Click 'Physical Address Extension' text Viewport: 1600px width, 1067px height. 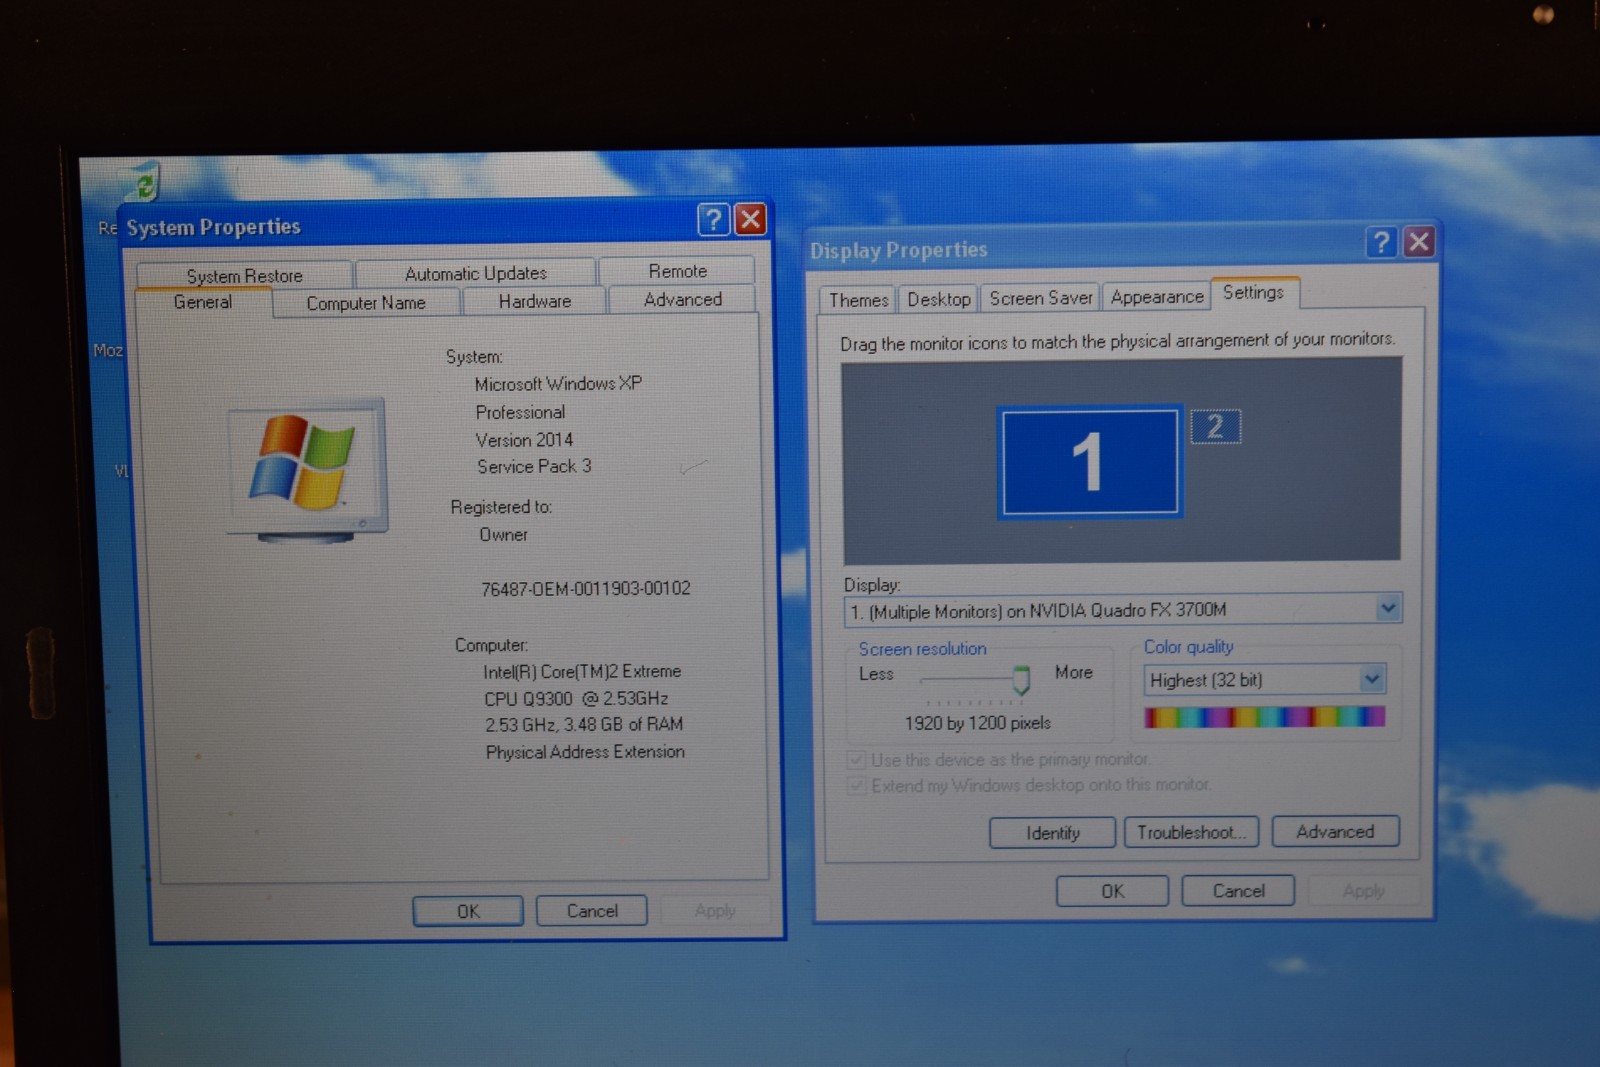coord(585,752)
